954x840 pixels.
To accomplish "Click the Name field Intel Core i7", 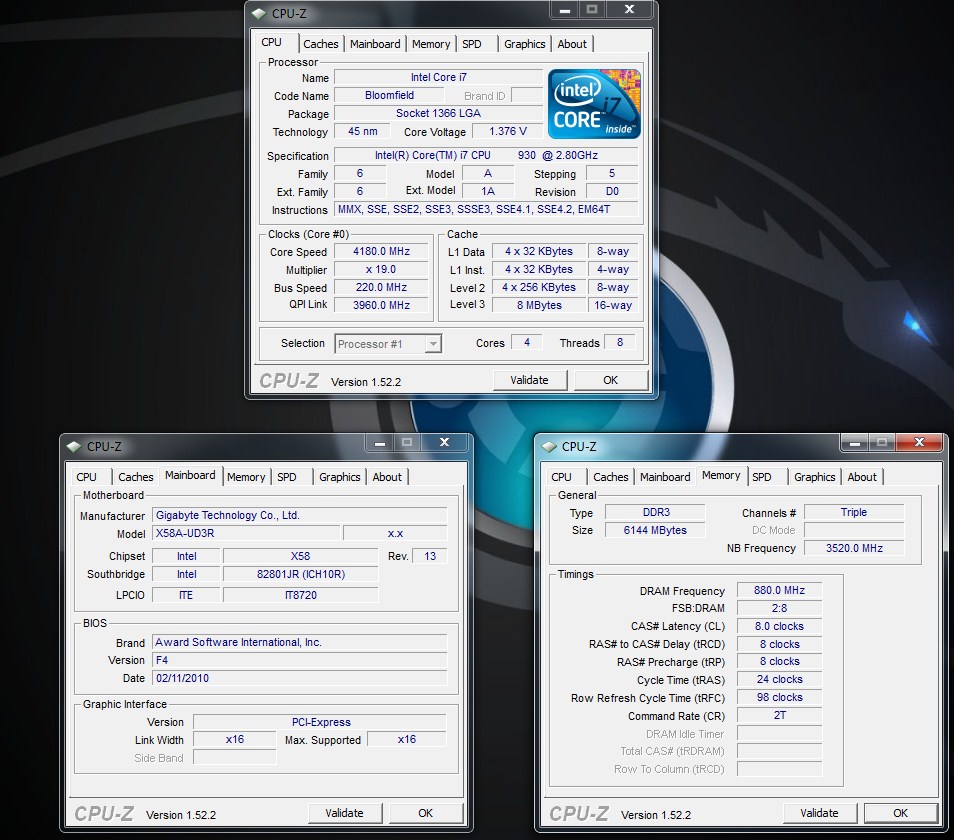I will click(x=438, y=77).
